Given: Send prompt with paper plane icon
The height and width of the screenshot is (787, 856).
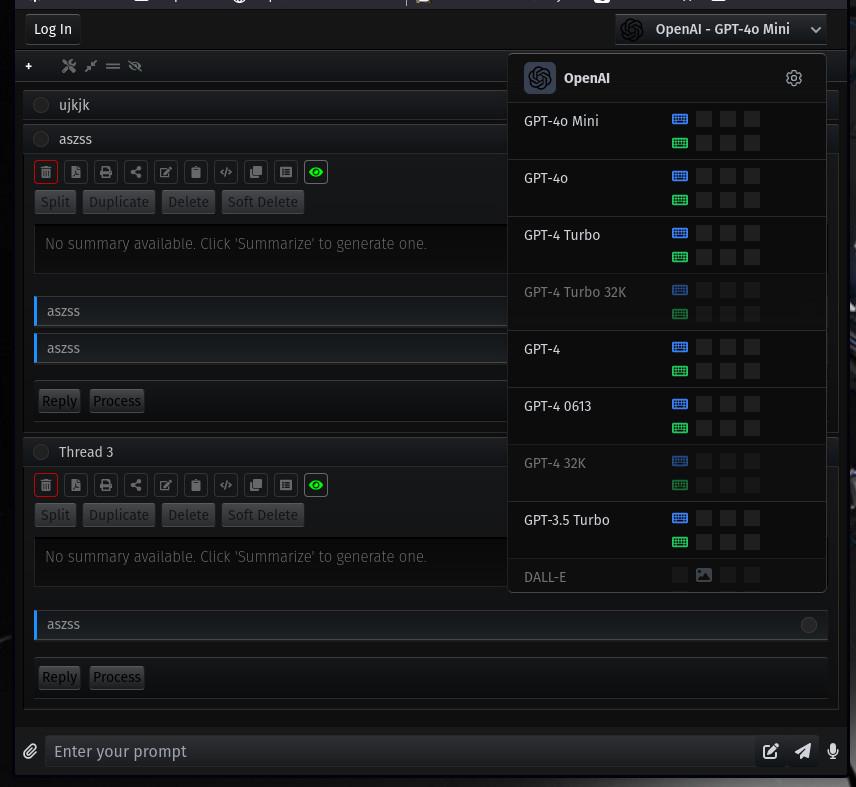Looking at the screenshot, I should [x=802, y=752].
